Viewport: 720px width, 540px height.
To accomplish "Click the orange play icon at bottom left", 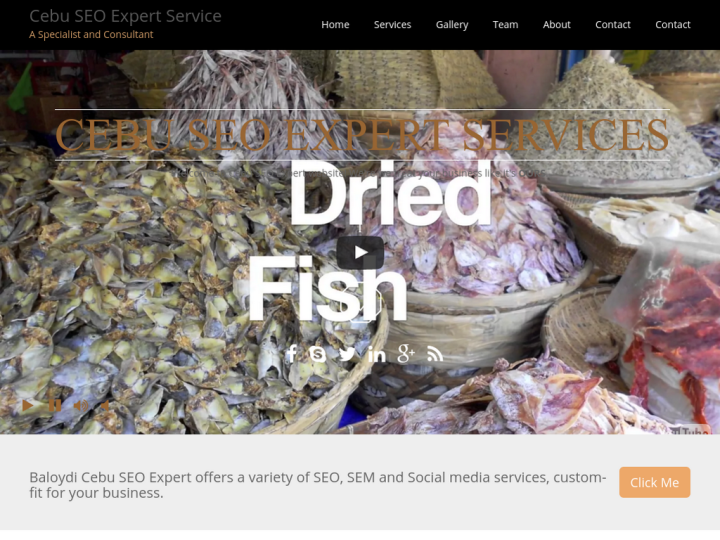I will pyautogui.click(x=27, y=405).
